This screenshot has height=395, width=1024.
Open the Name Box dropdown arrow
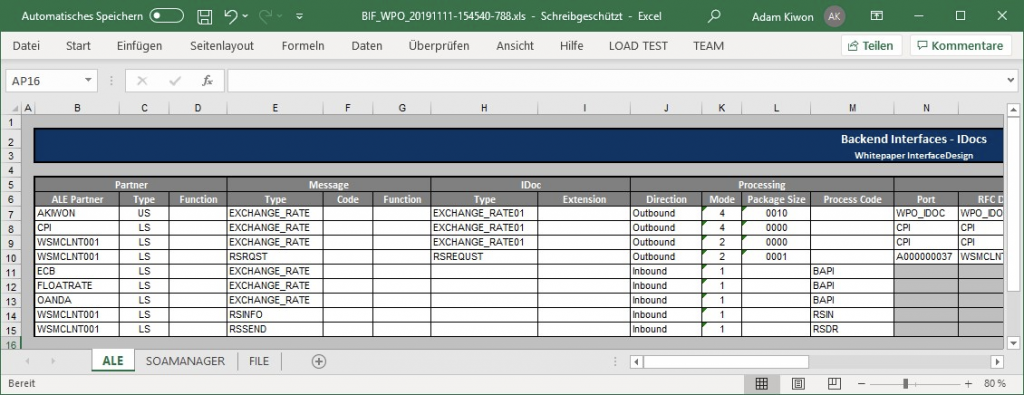coord(88,81)
